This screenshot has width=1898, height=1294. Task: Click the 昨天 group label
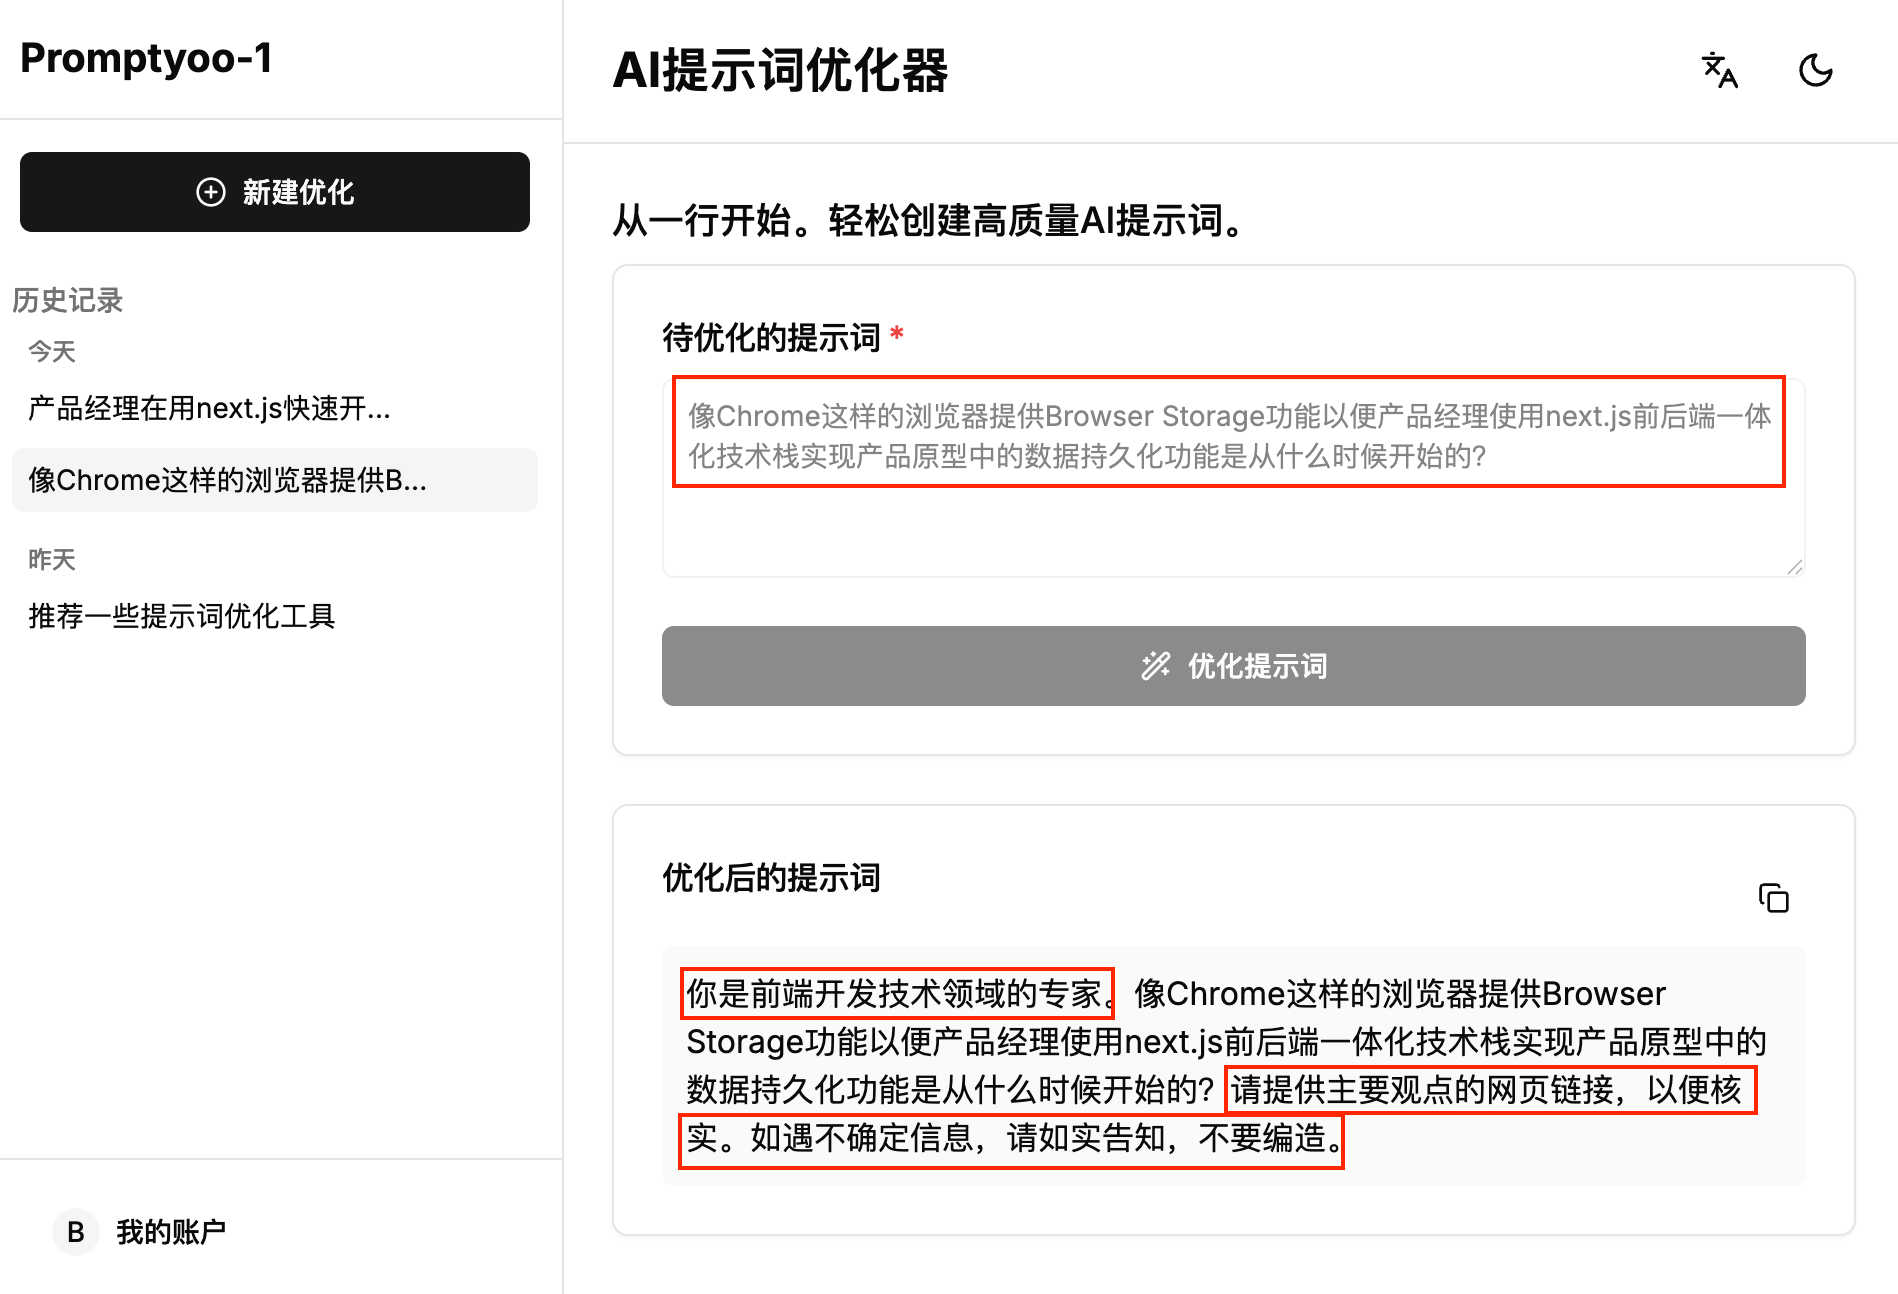tap(52, 560)
